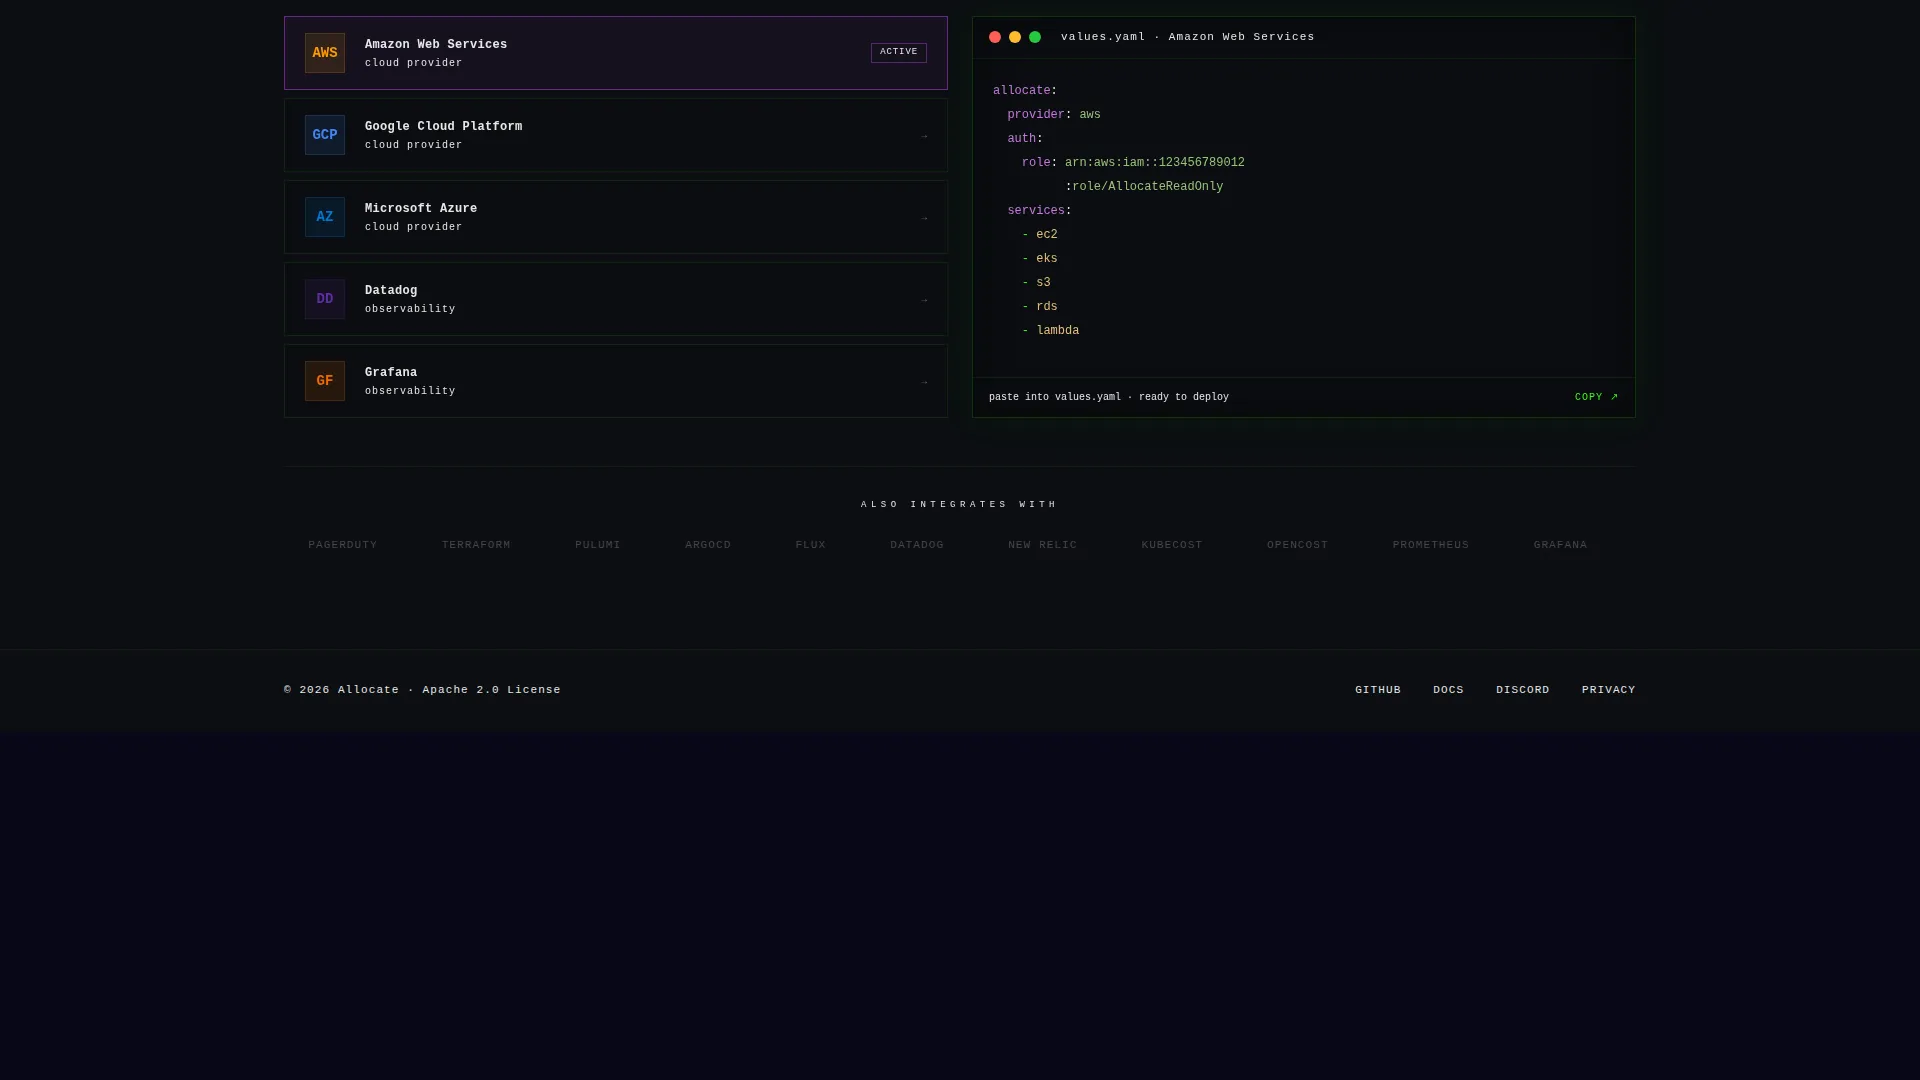This screenshot has width=1920, height=1080.
Task: Click the GF Grafana logo badge
Action: (325, 381)
